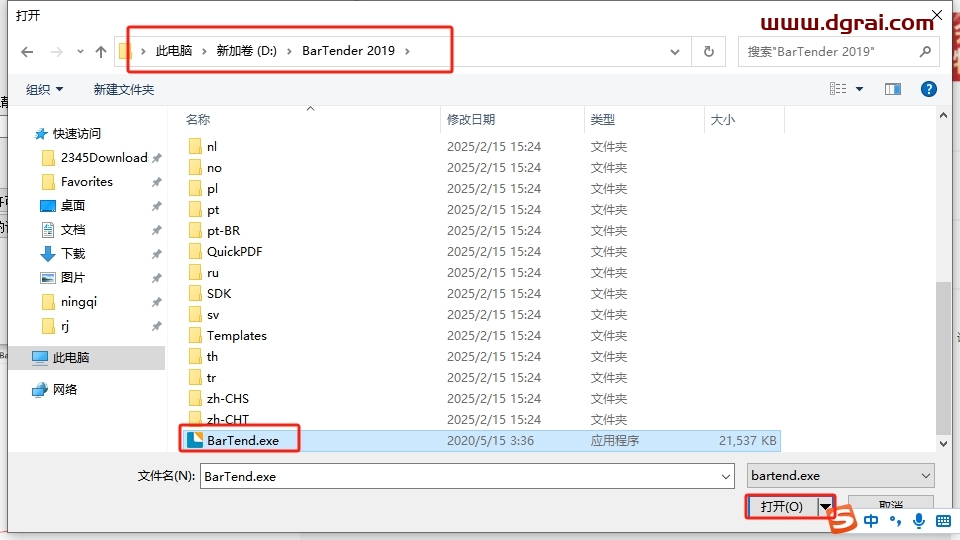960x540 pixels.
Task: Click the 文件名 input field
Action: (467, 476)
